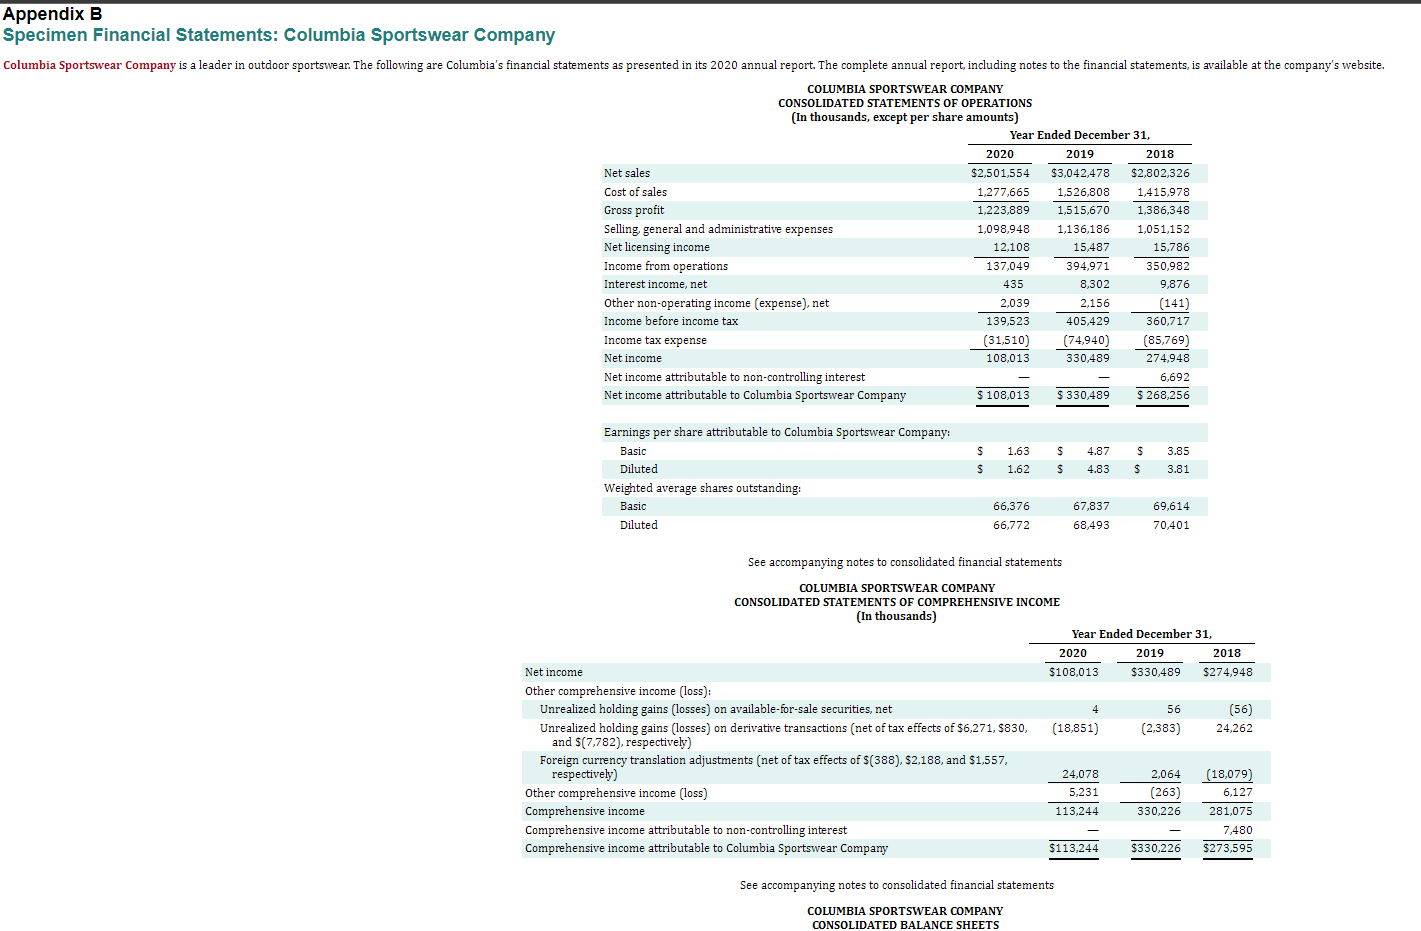The height and width of the screenshot is (931, 1421).
Task: Select the Net income value $108,013
Action: 1009,358
